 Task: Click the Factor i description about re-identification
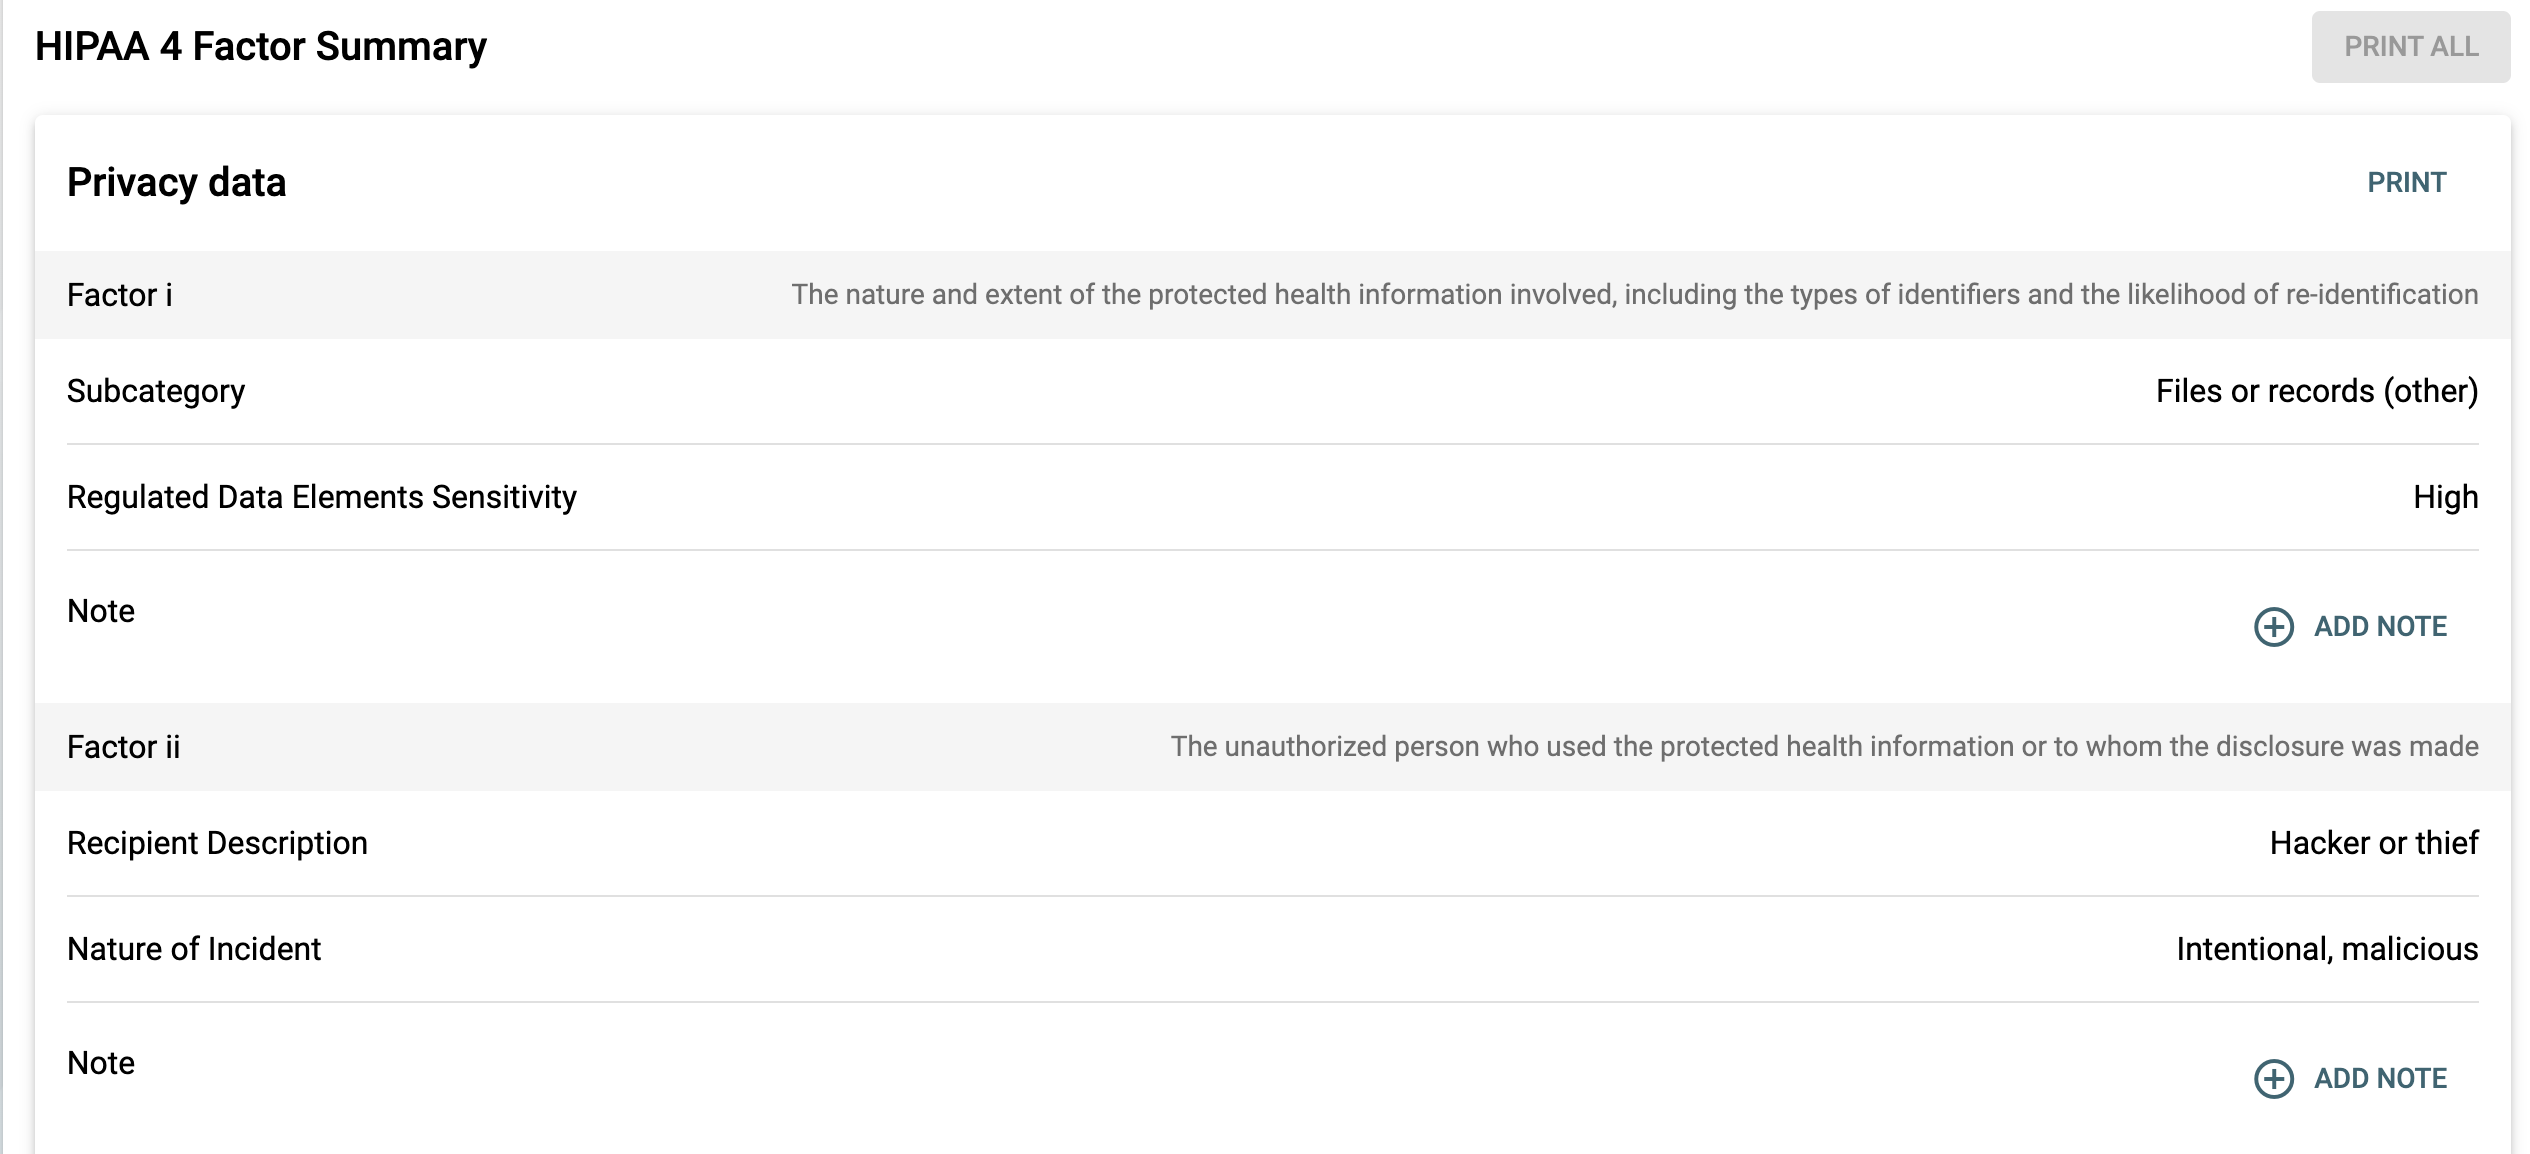pyautogui.click(x=1634, y=295)
